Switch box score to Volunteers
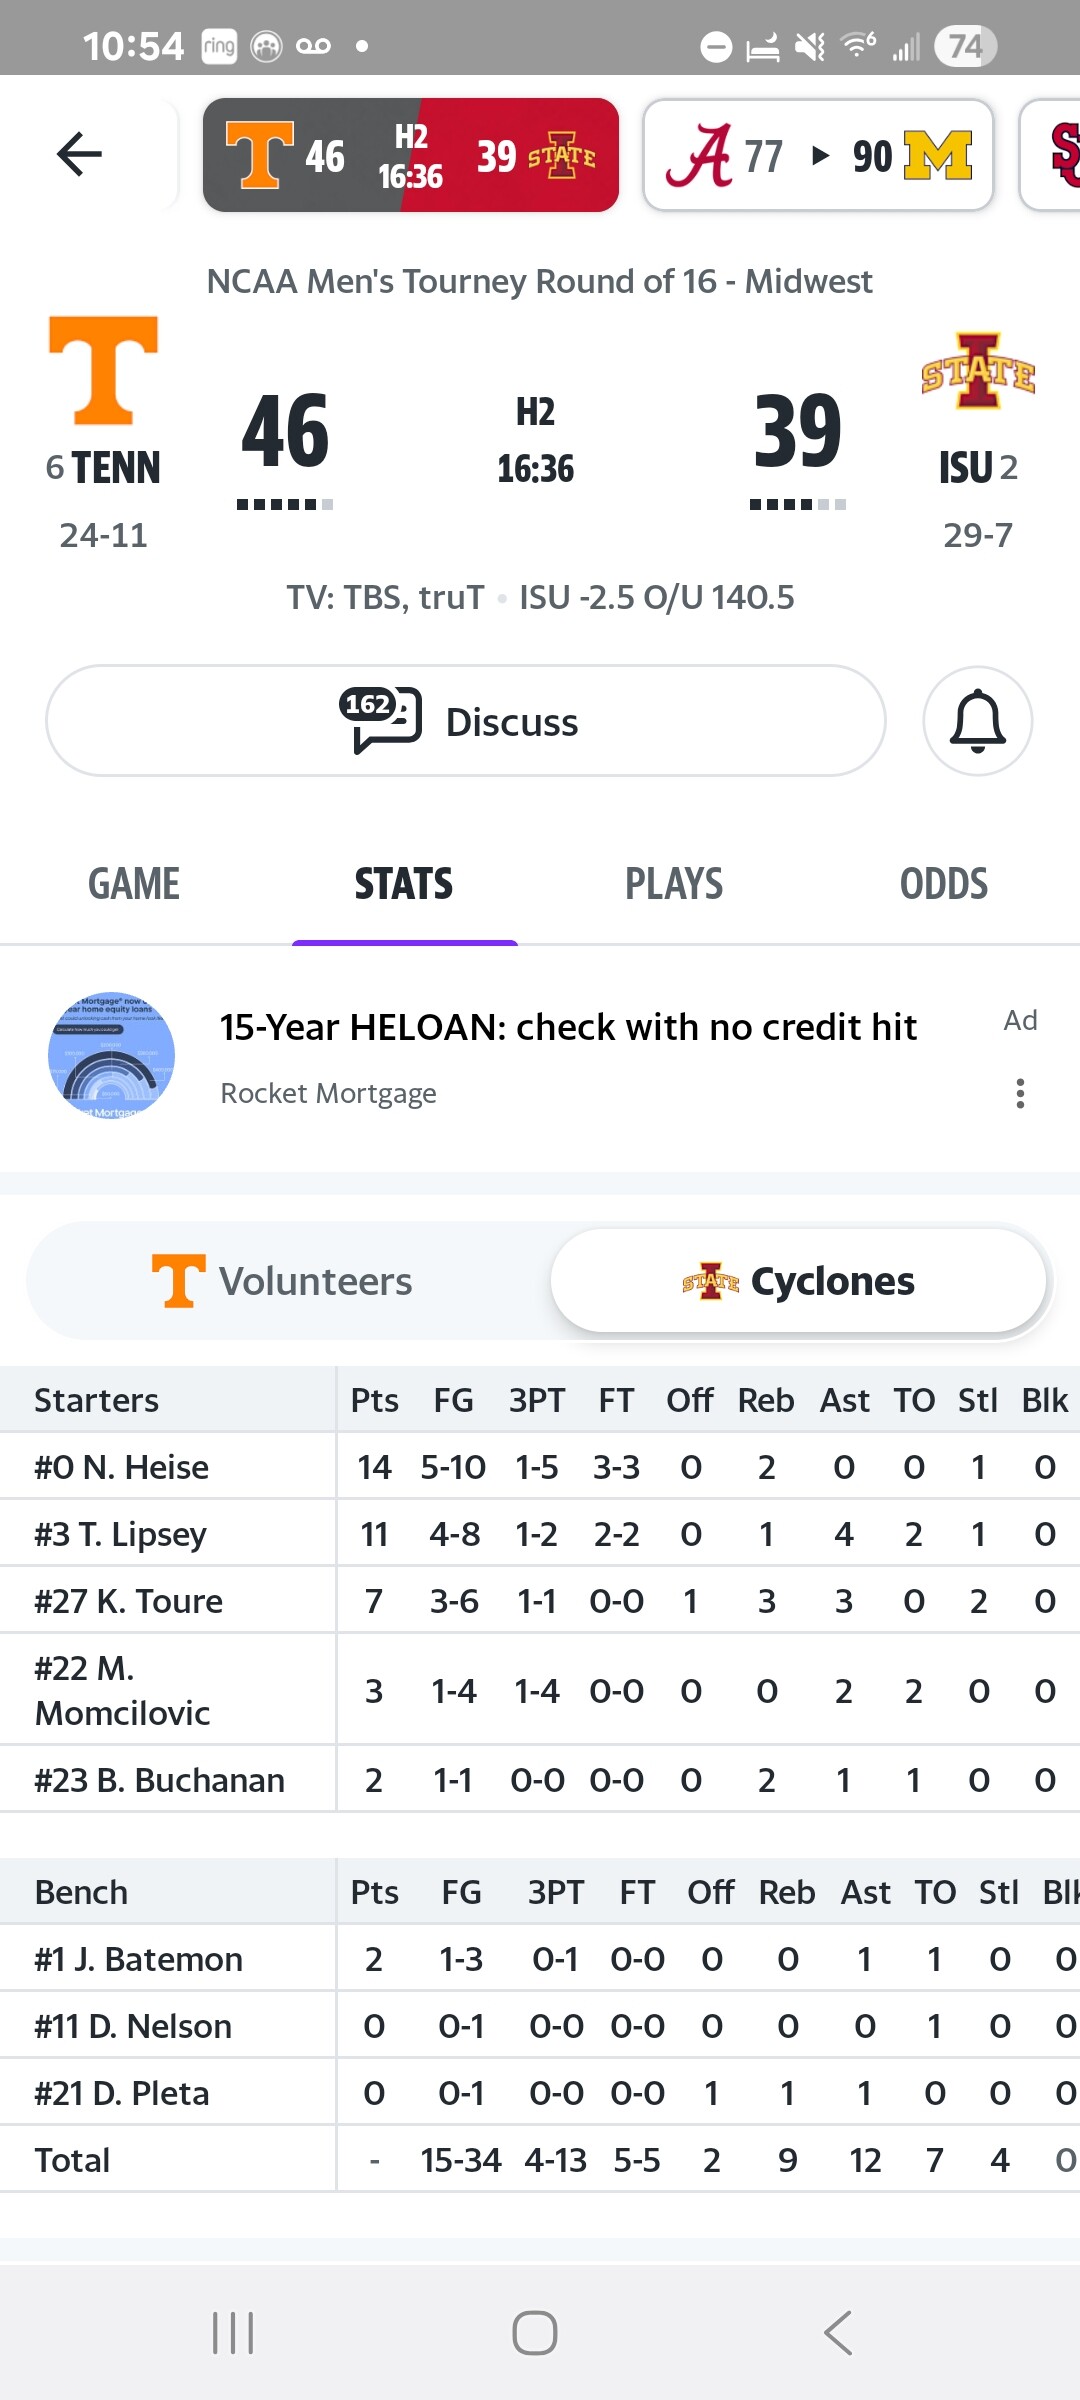 [284, 1281]
